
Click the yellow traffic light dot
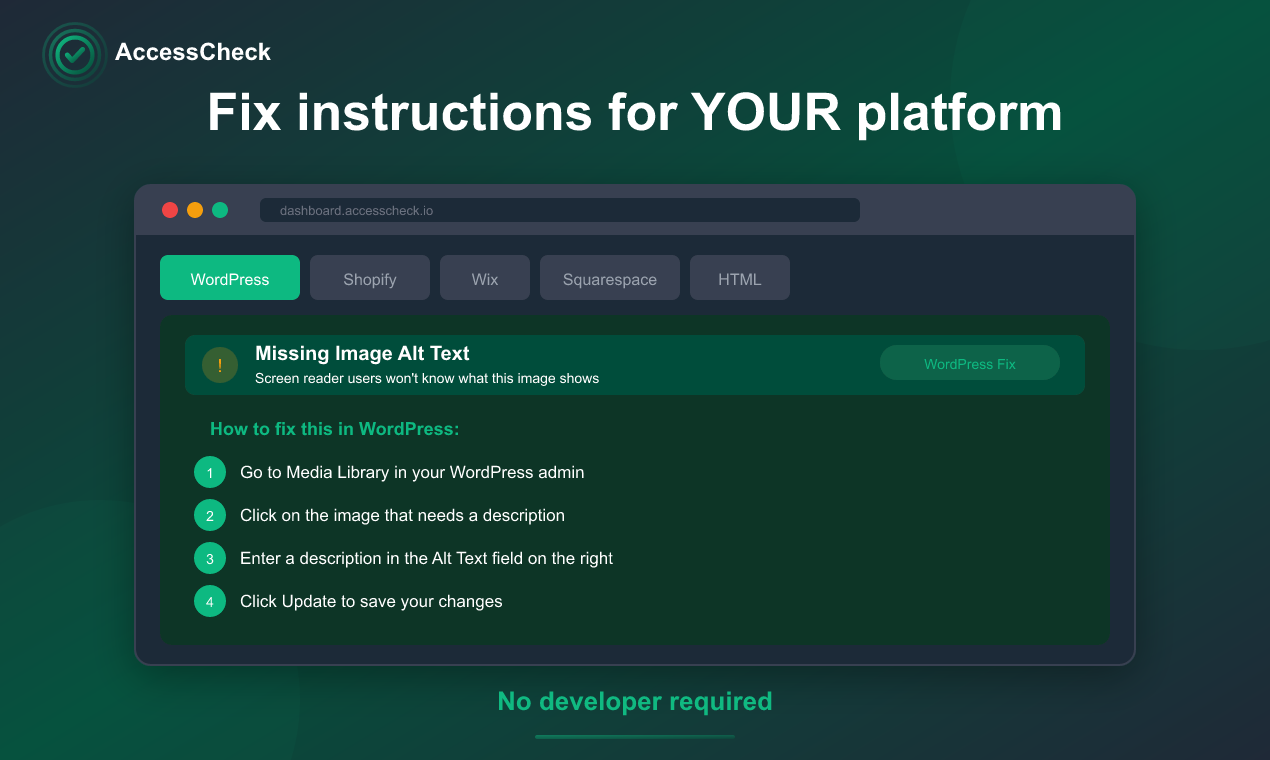195,210
